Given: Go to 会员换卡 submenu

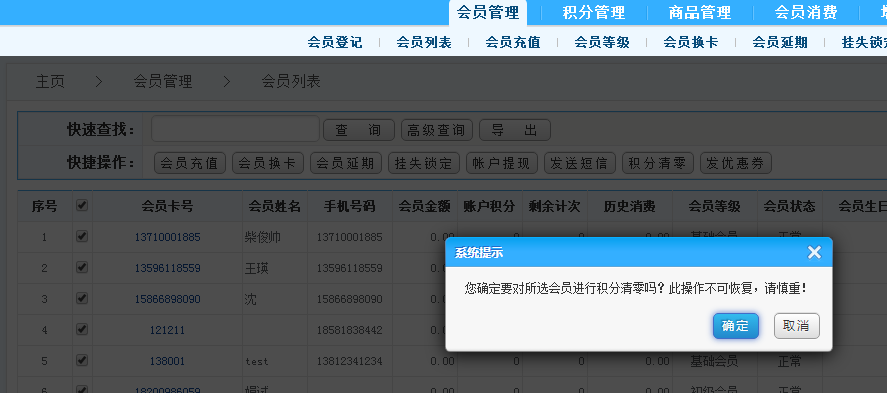Looking at the screenshot, I should point(691,42).
